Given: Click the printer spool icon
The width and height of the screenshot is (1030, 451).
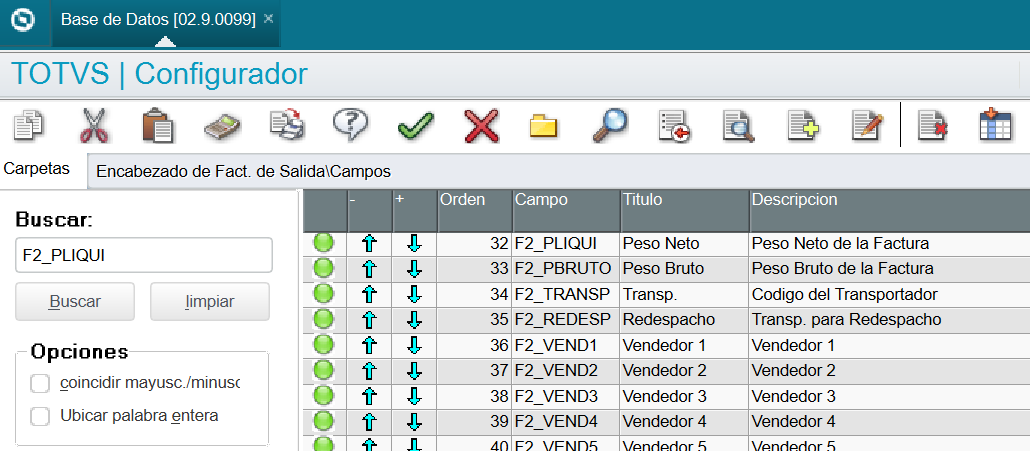Looking at the screenshot, I should [287, 125].
